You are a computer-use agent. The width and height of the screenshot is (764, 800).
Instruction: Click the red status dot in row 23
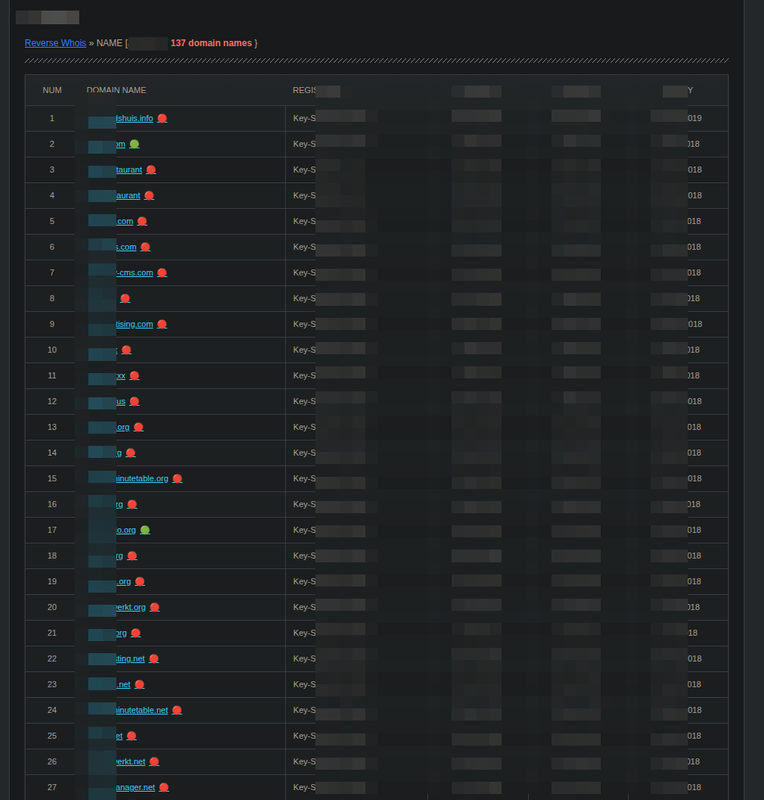[139, 685]
